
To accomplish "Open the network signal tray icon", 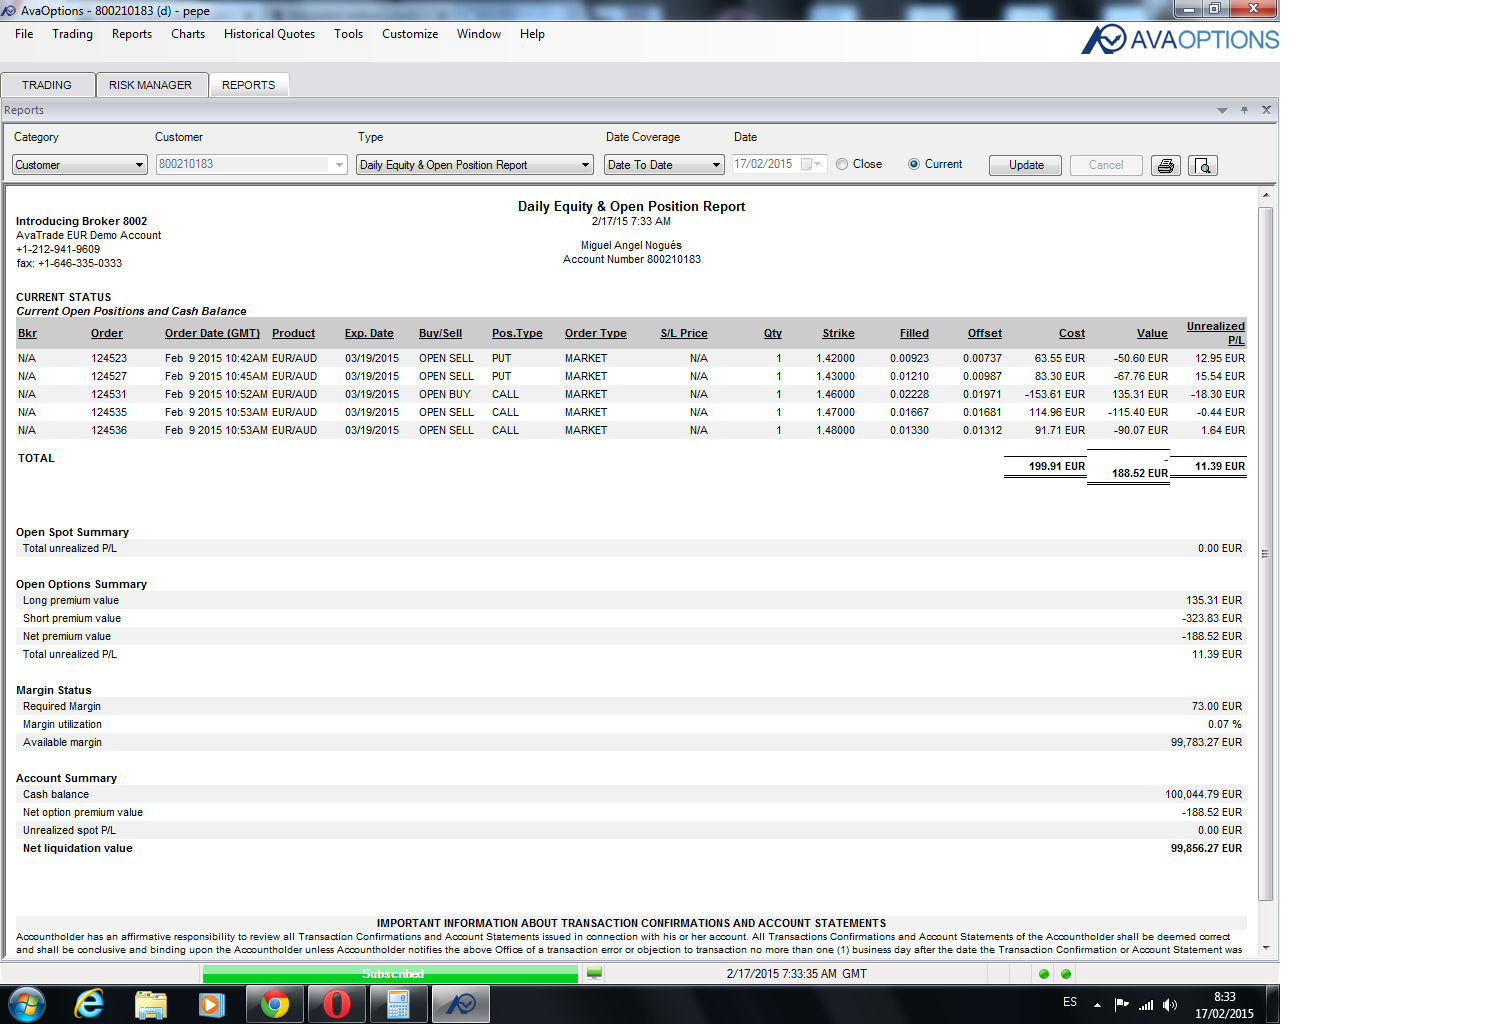I will (x=1146, y=1005).
